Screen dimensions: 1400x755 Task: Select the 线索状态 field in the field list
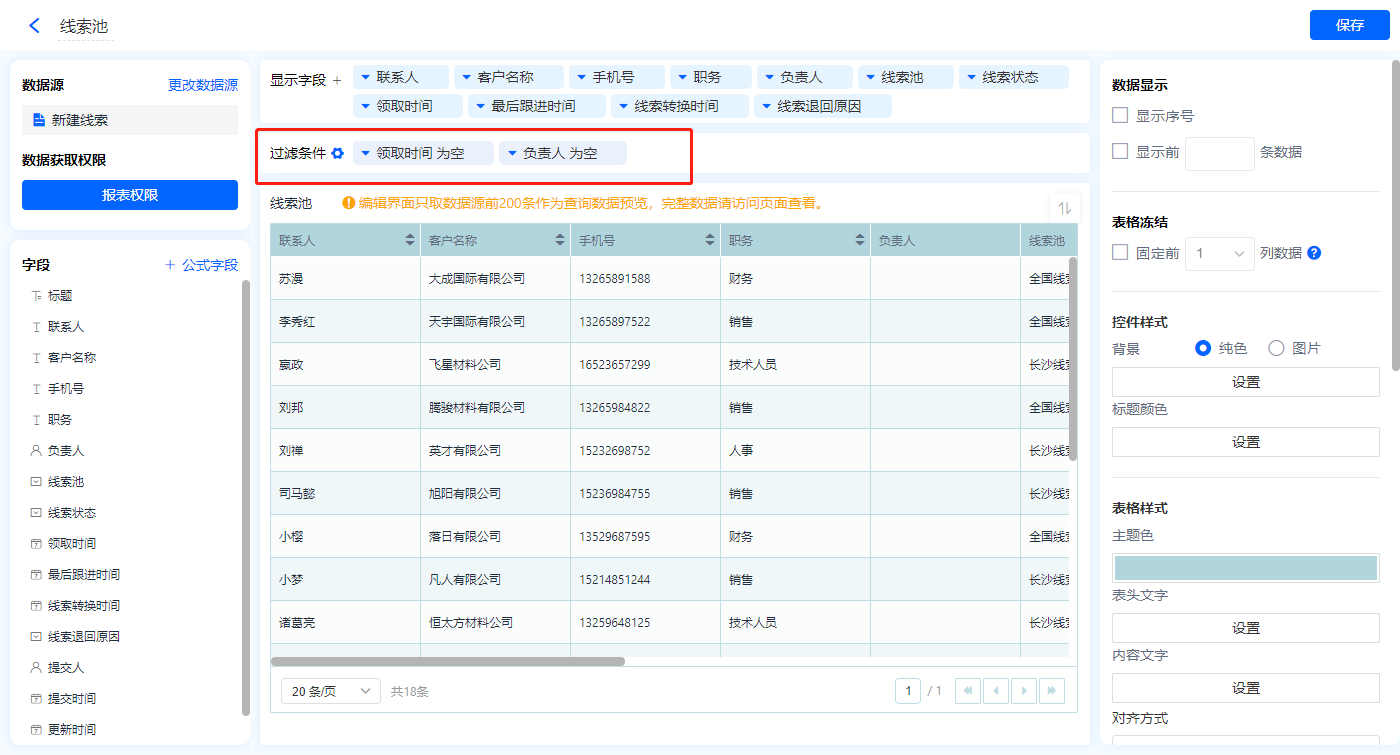pyautogui.click(x=71, y=513)
